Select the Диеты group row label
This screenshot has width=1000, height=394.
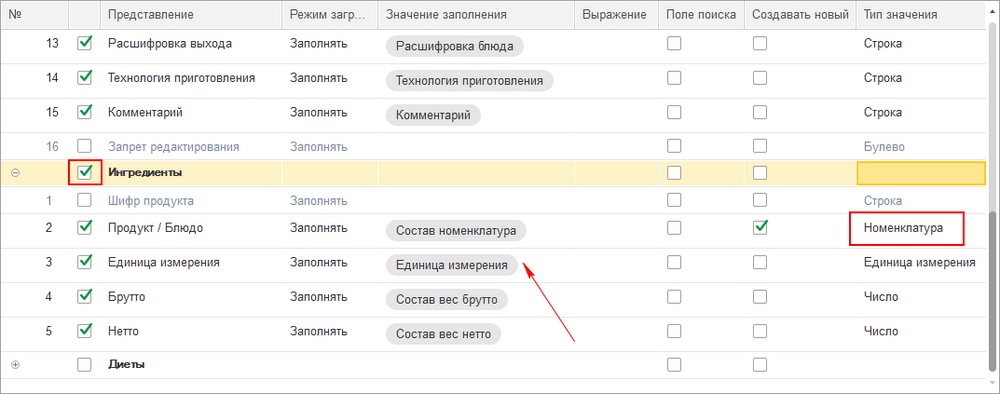(126, 365)
